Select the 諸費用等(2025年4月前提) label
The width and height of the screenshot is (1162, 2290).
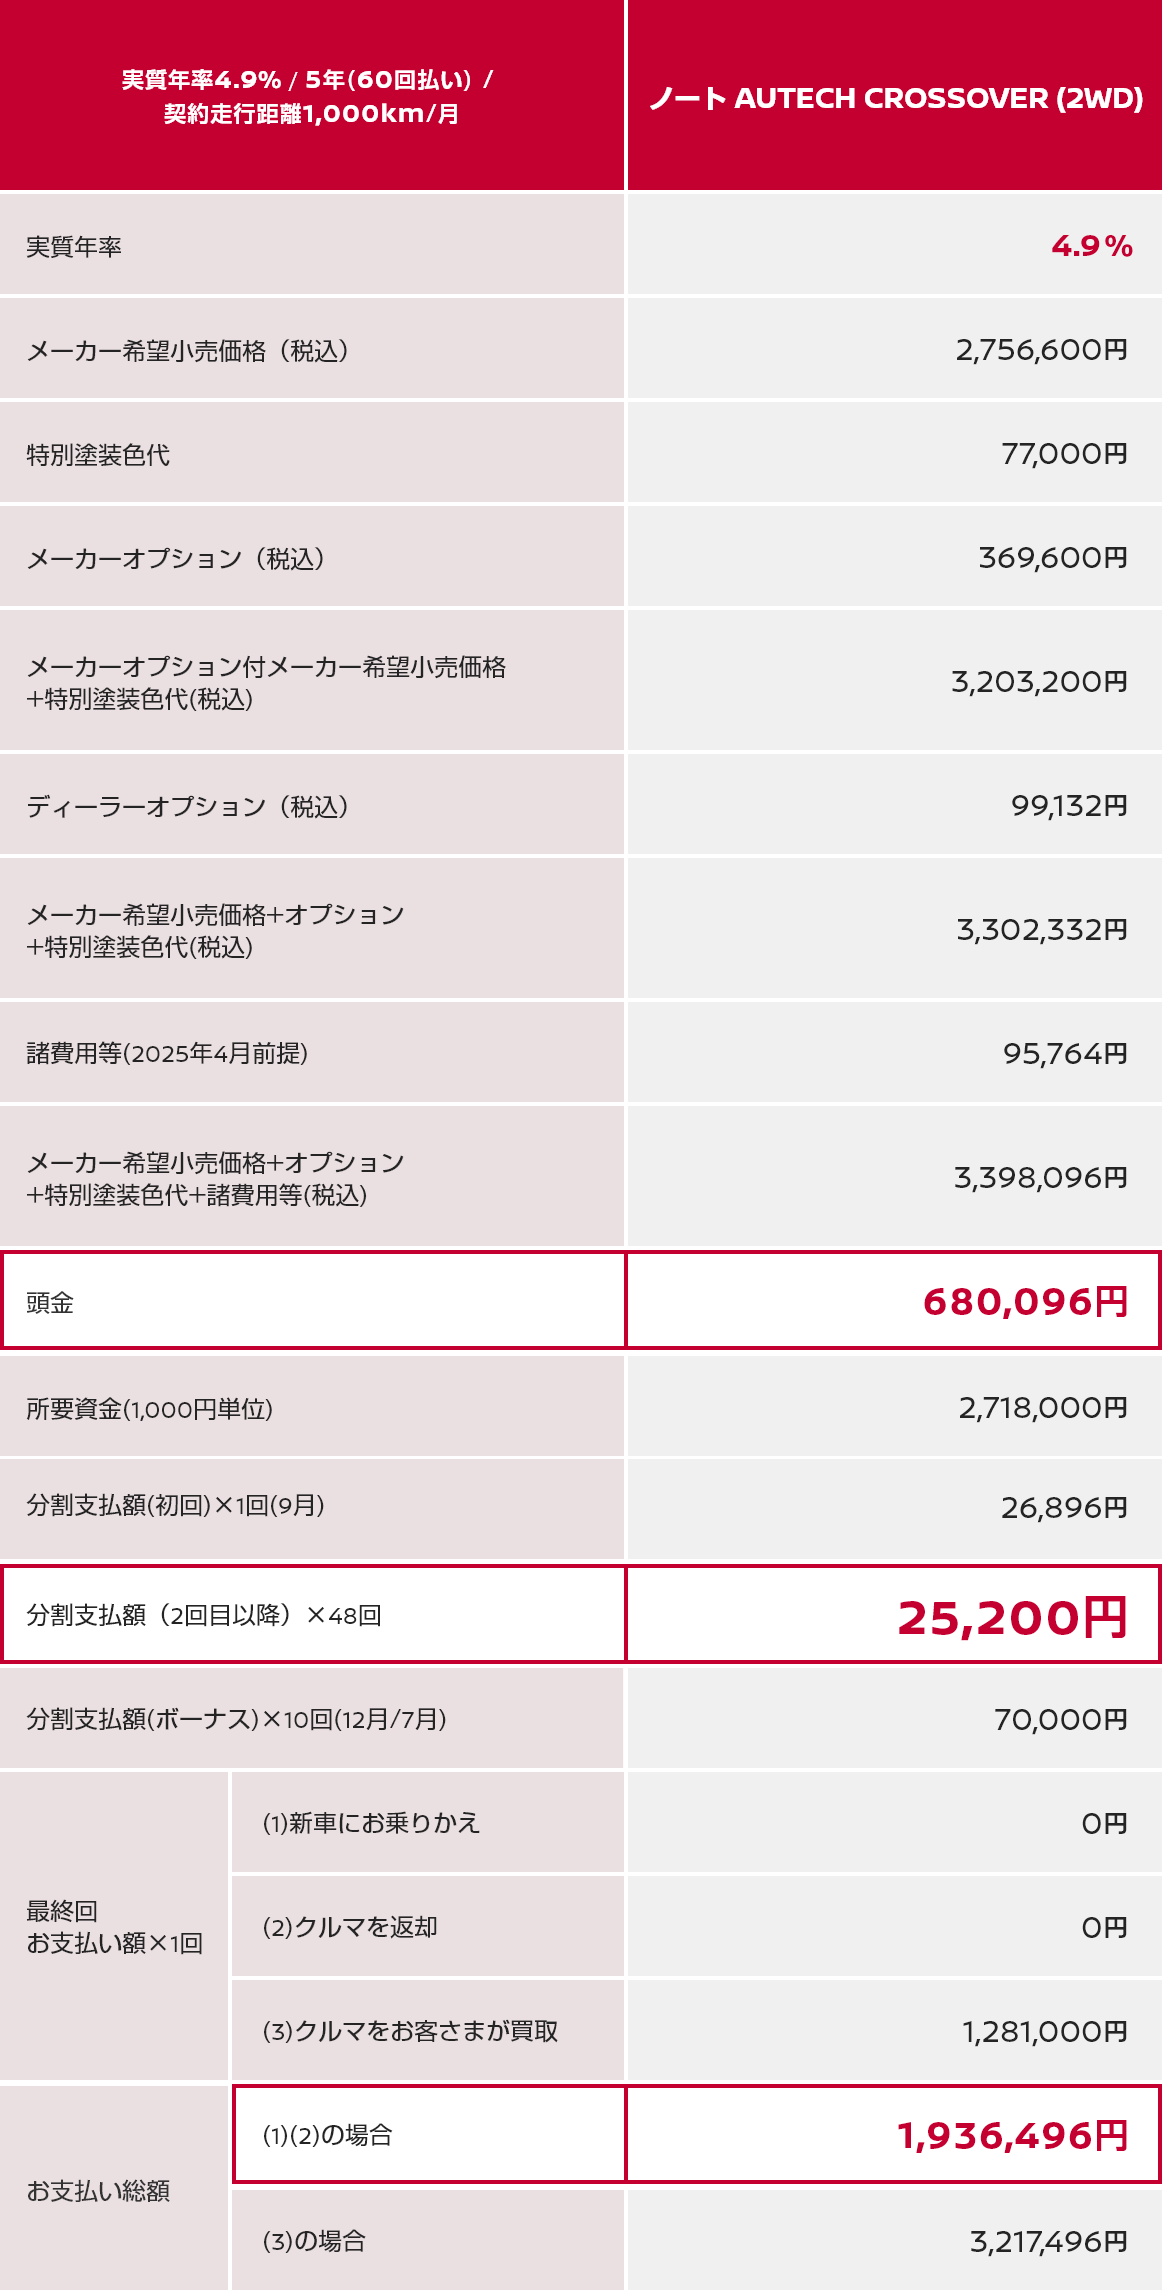point(167,1053)
